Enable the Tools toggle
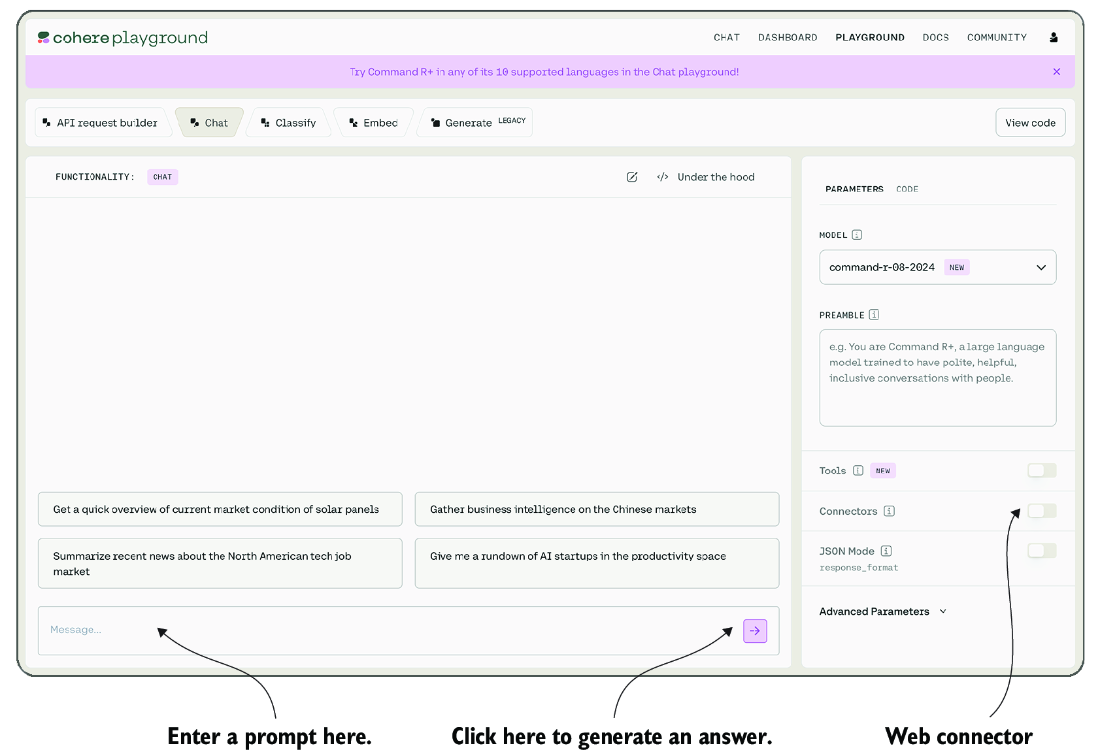Image resolution: width=1100 pixels, height=750 pixels. point(1042,471)
